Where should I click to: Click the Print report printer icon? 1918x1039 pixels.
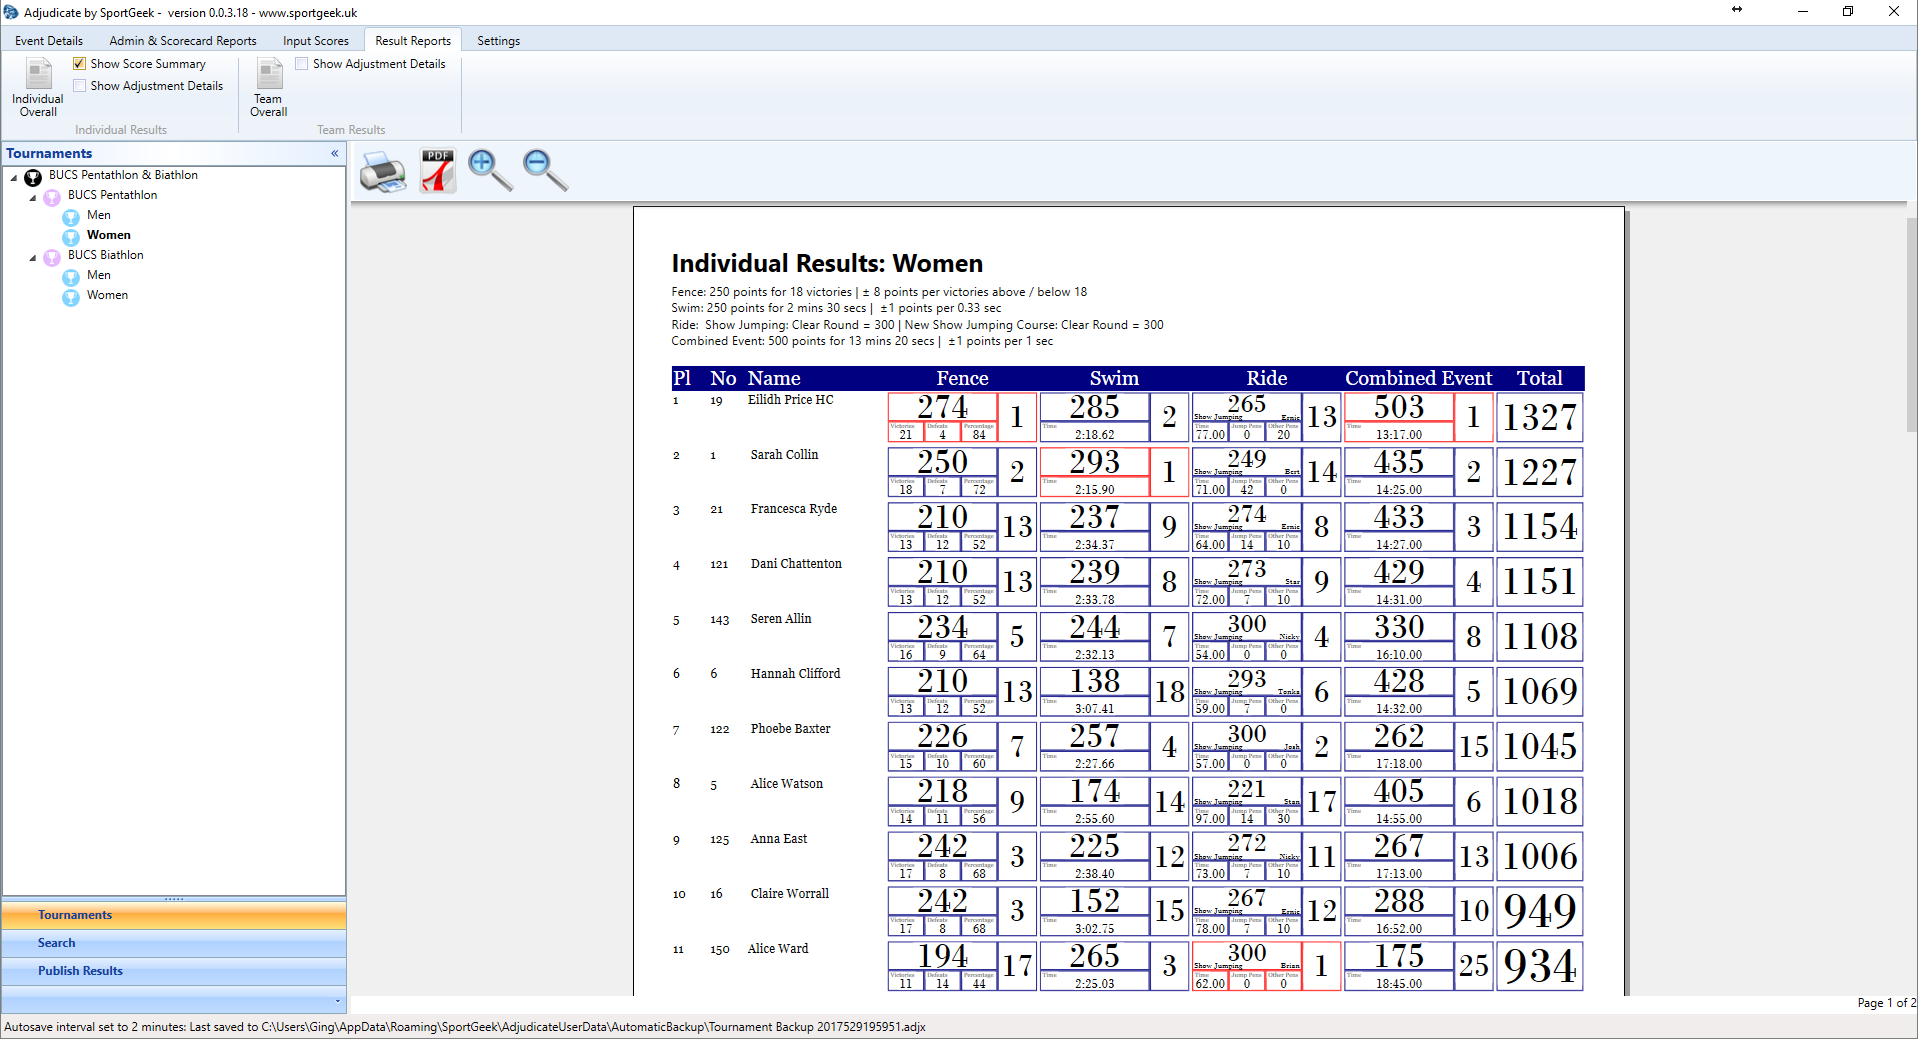(382, 171)
